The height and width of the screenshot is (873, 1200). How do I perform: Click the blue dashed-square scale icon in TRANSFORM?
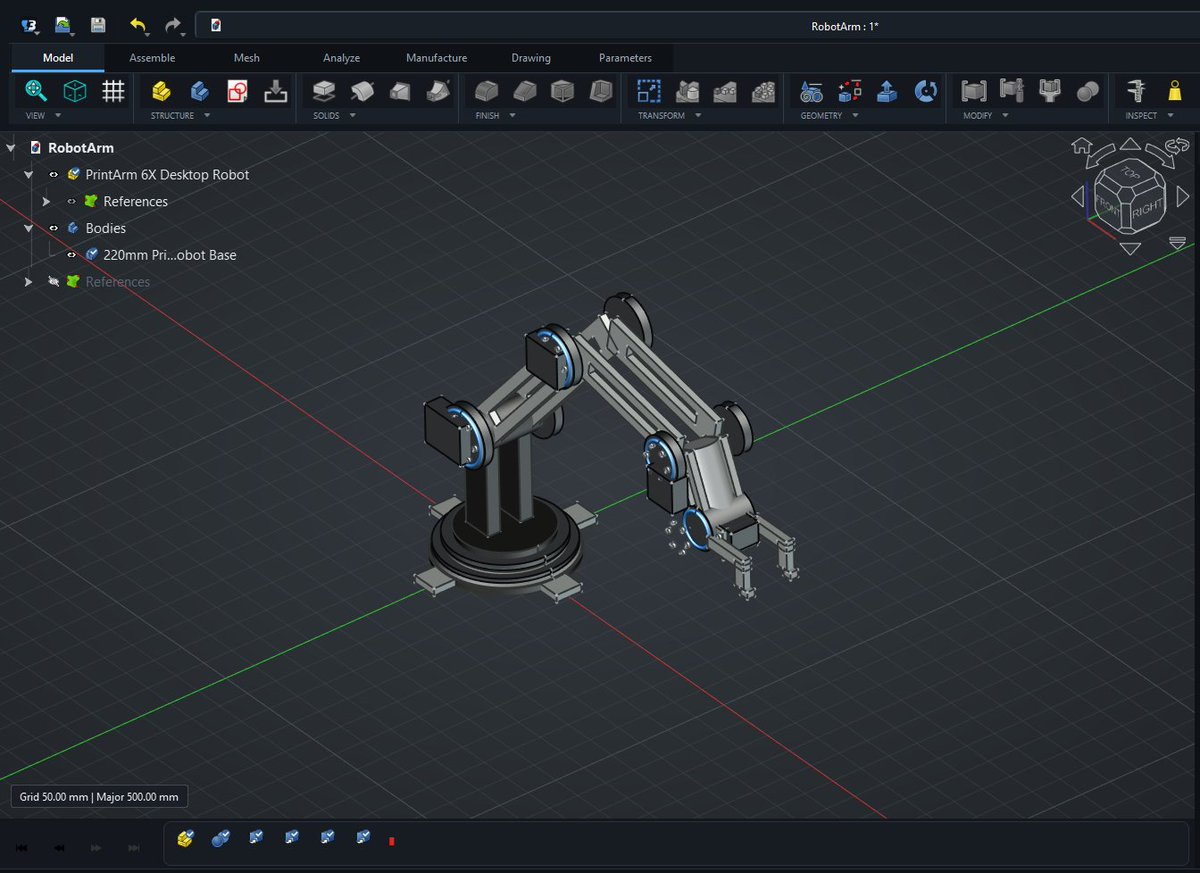[x=649, y=91]
